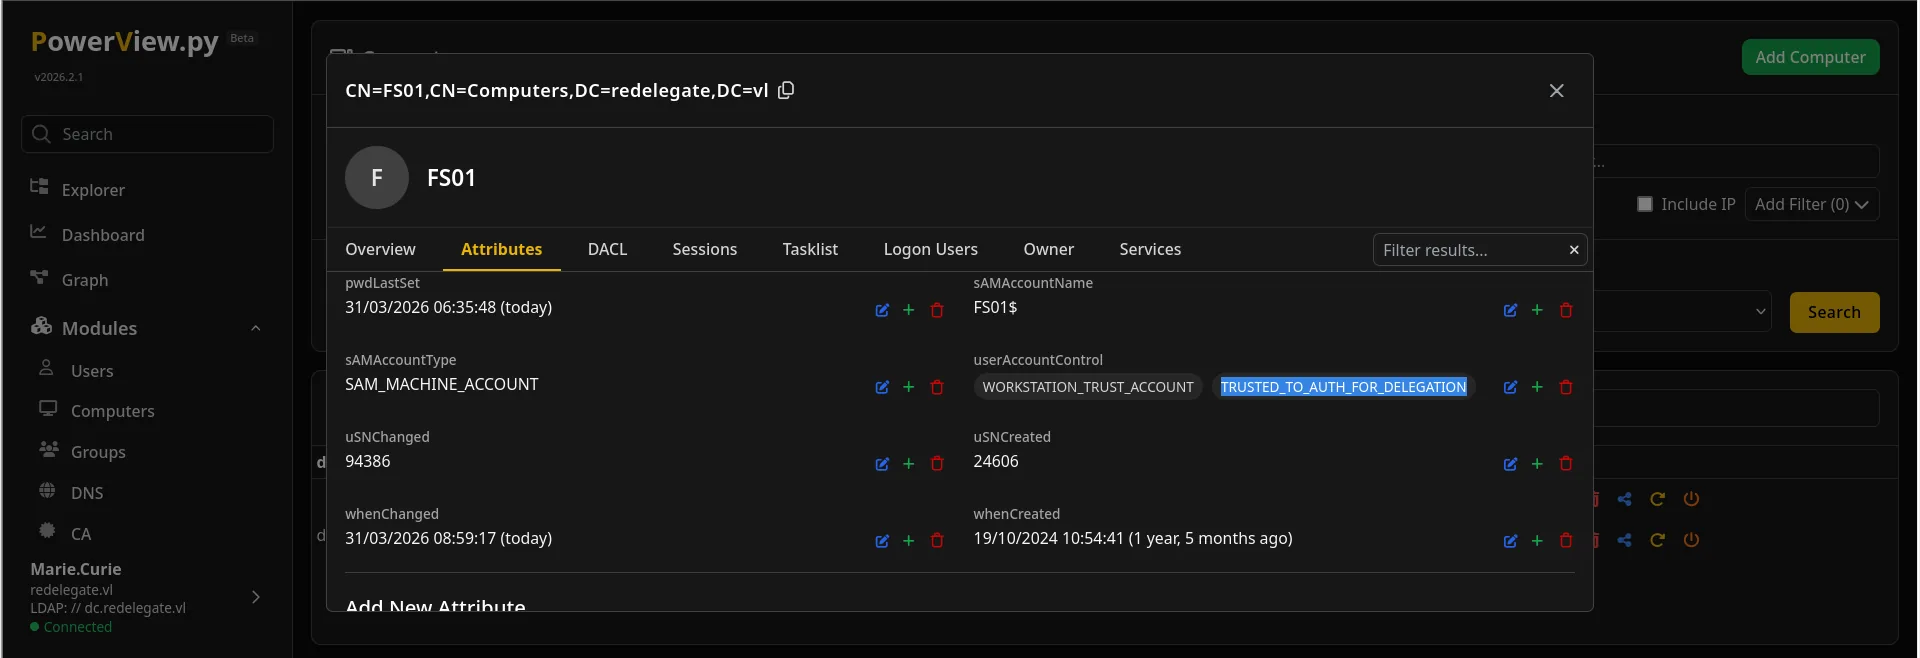Close the FS01 details dialog
This screenshot has height=658, width=1920.
(1556, 91)
